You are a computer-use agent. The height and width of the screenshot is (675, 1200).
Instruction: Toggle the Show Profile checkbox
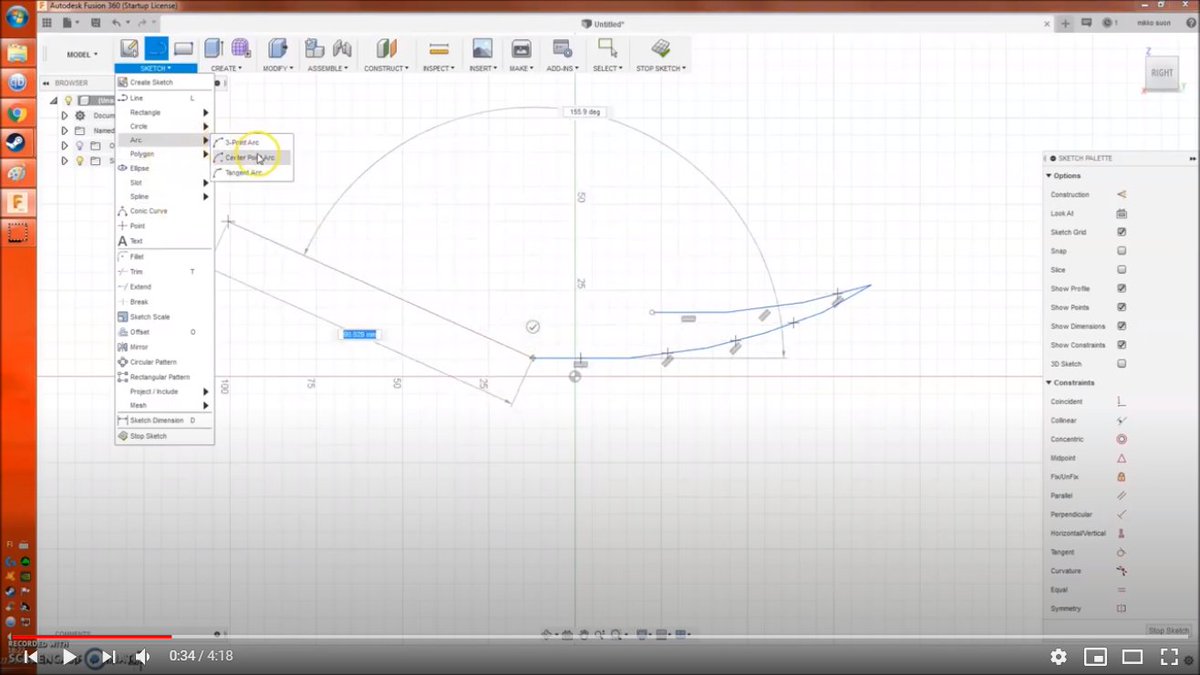coord(1121,288)
